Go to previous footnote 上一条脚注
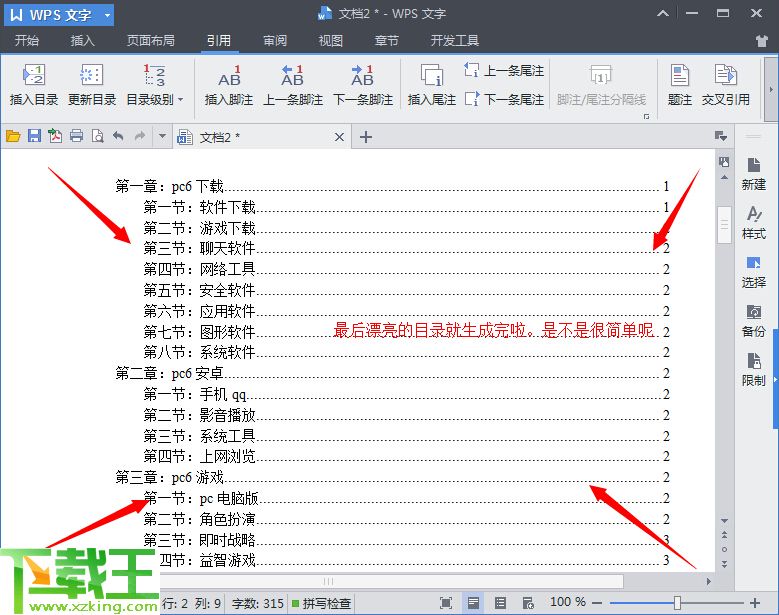779x615 pixels. coord(293,85)
